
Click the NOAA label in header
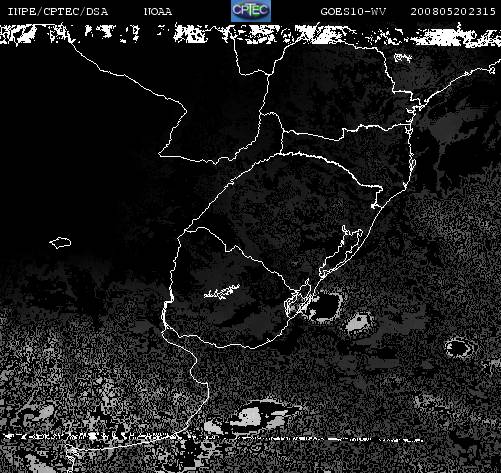[x=158, y=12]
